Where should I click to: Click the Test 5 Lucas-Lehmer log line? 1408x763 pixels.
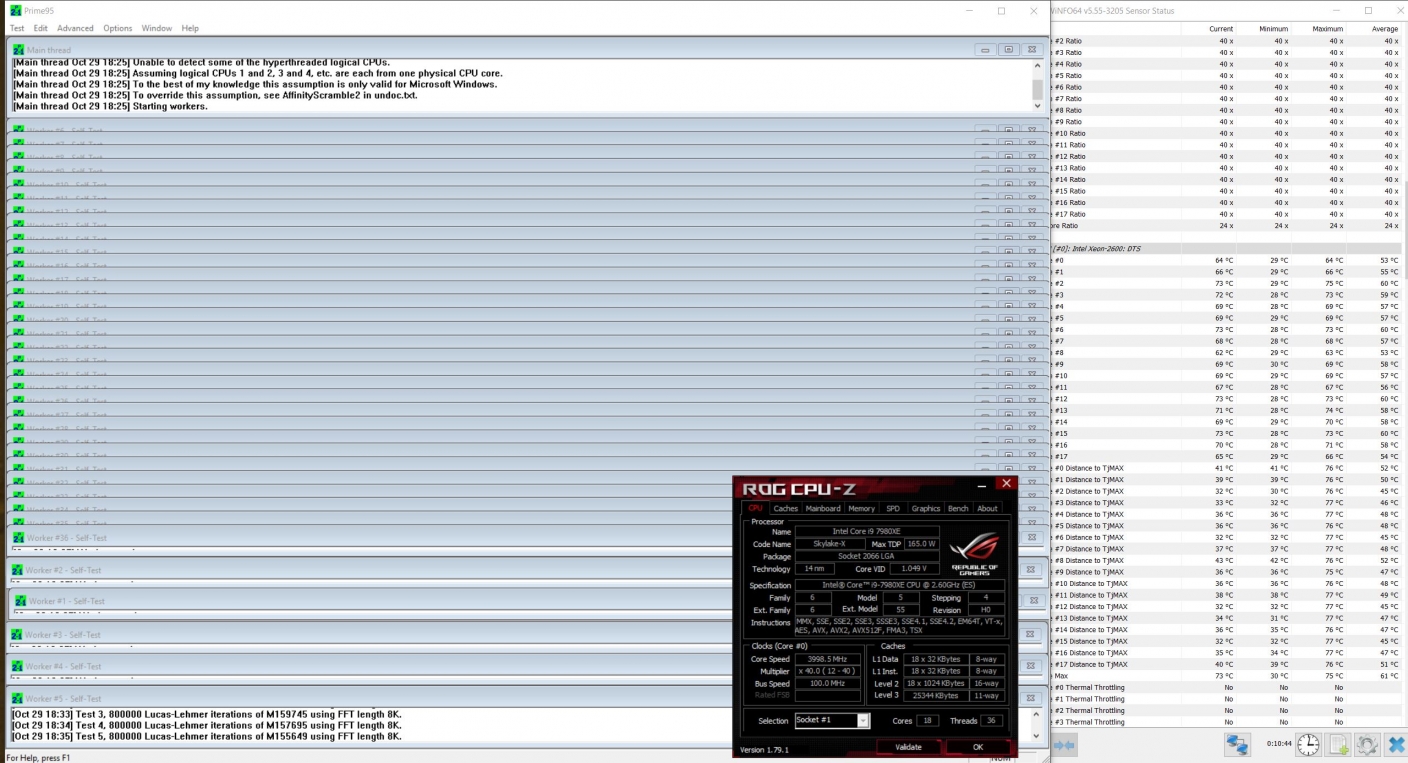pyautogui.click(x=207, y=736)
